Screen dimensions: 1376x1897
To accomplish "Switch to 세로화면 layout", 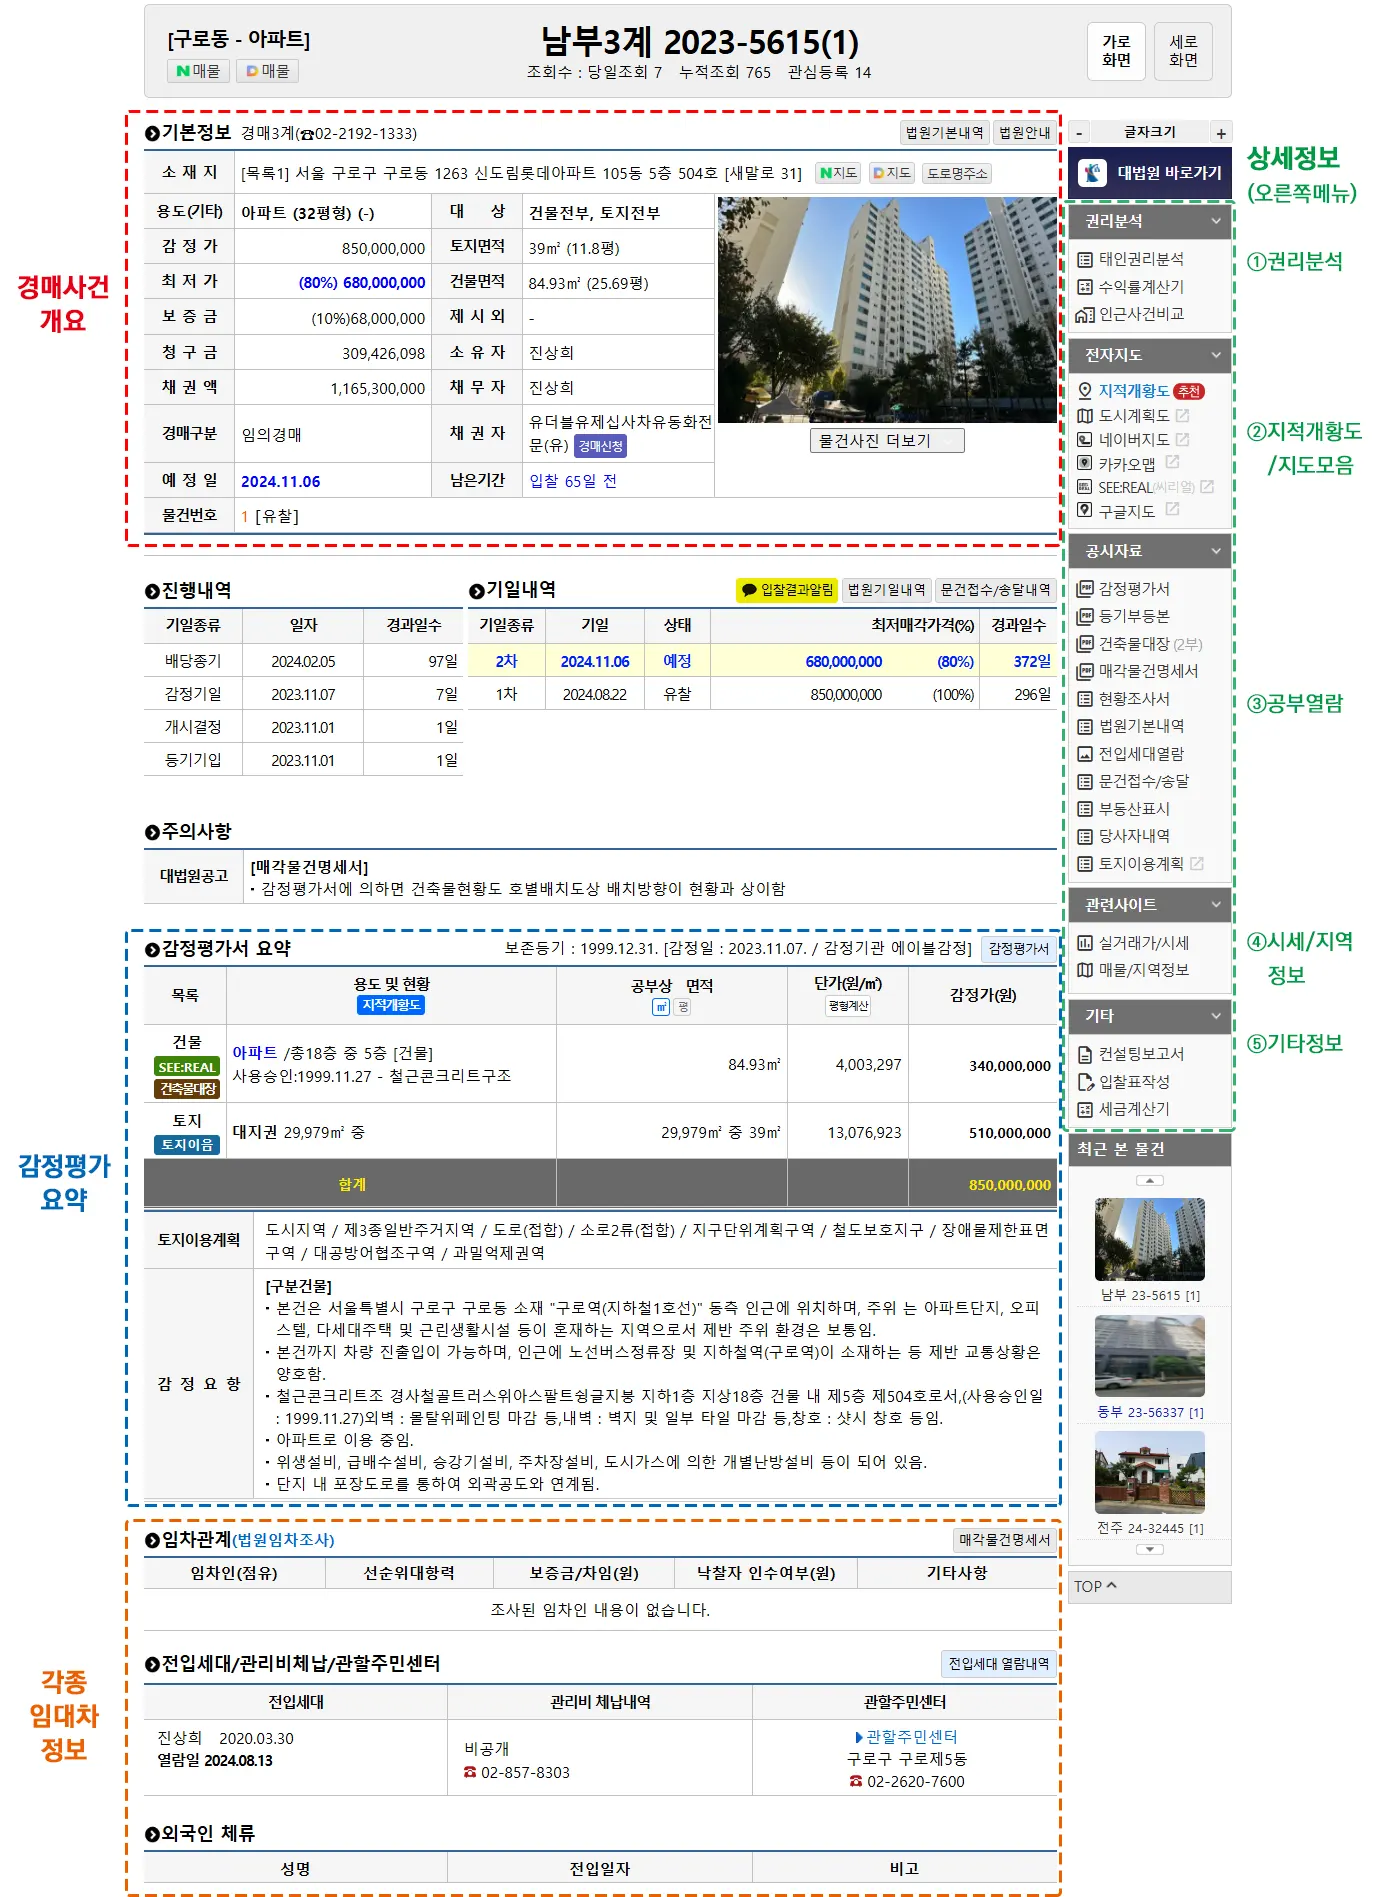I will click(x=1183, y=51).
